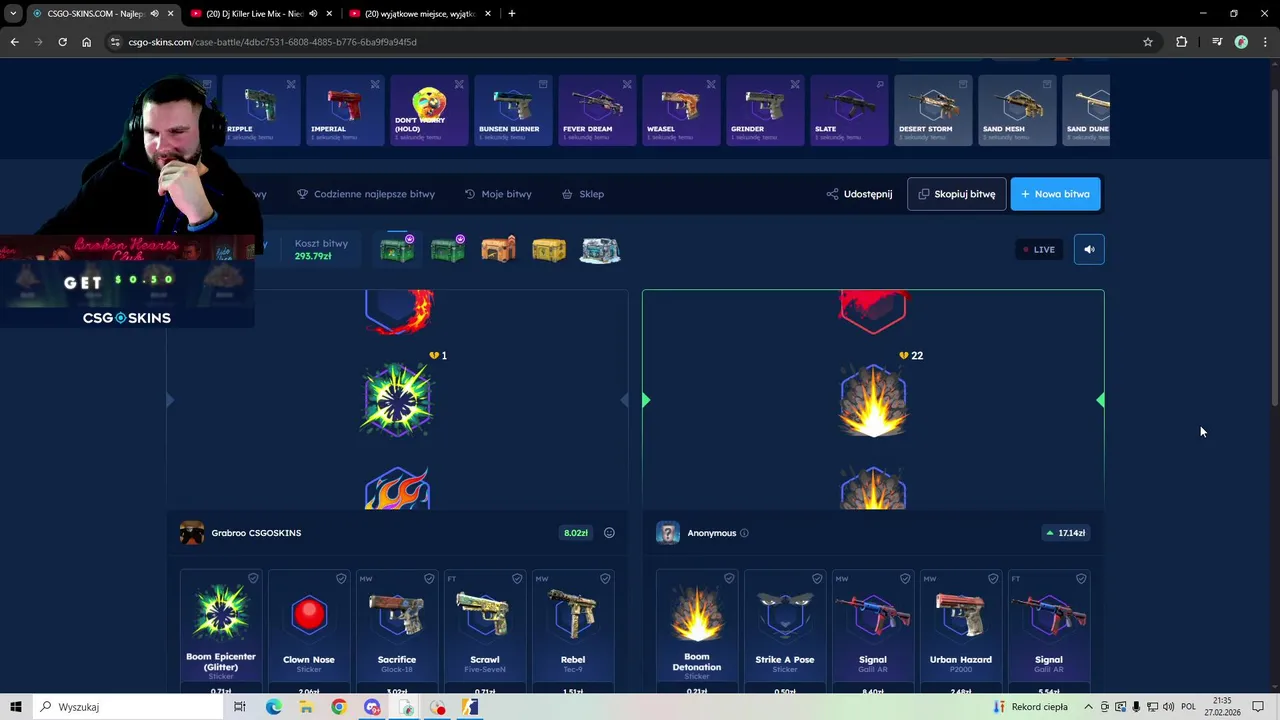Viewport: 1280px width, 720px height.
Task: Open the Fever Dream drop card
Action: pos(596,110)
